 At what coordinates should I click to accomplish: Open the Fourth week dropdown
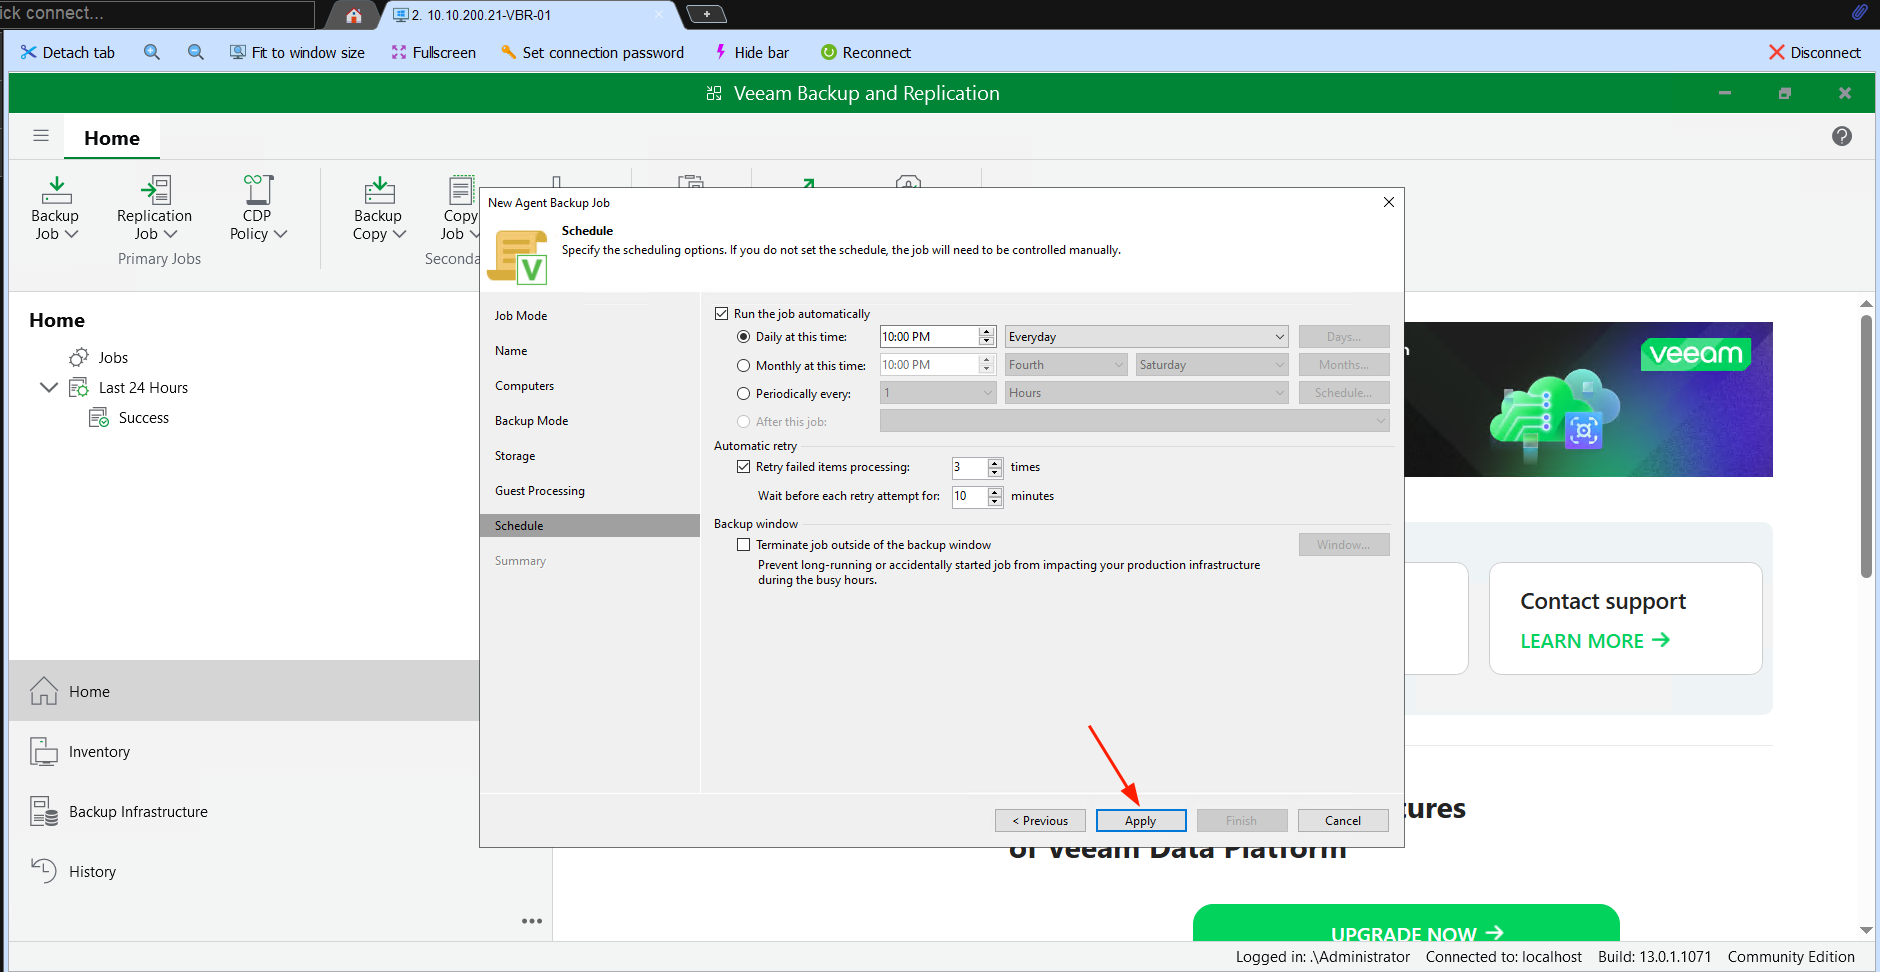1066,364
